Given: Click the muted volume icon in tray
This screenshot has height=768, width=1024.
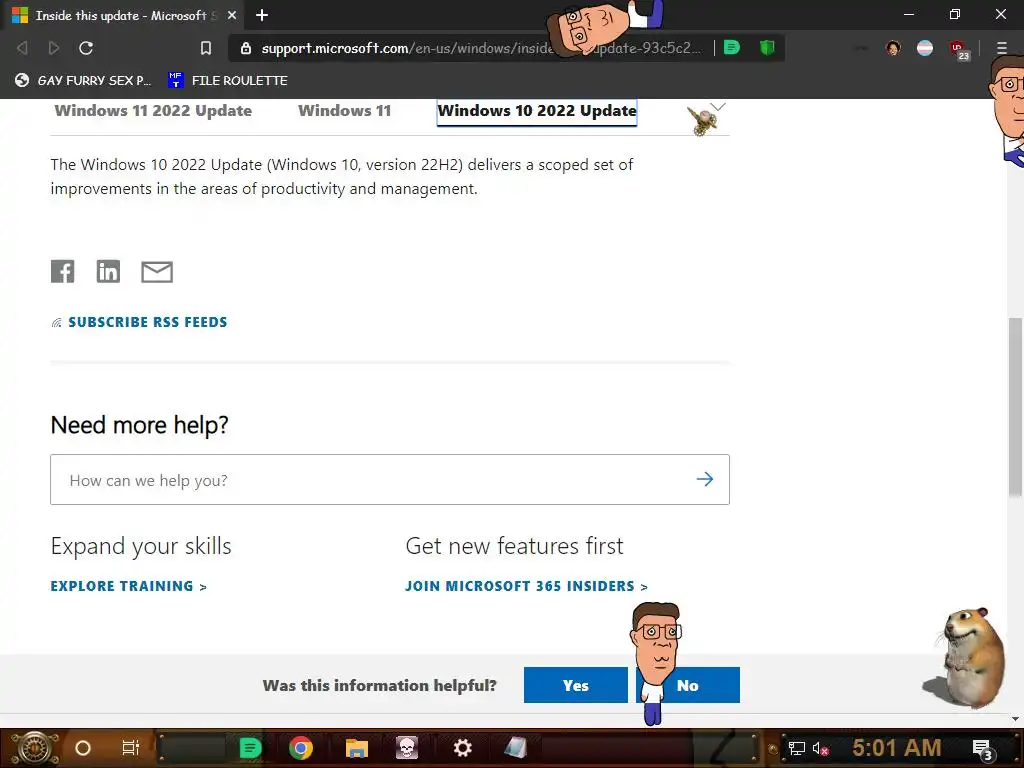Looking at the screenshot, I should pos(821,748).
